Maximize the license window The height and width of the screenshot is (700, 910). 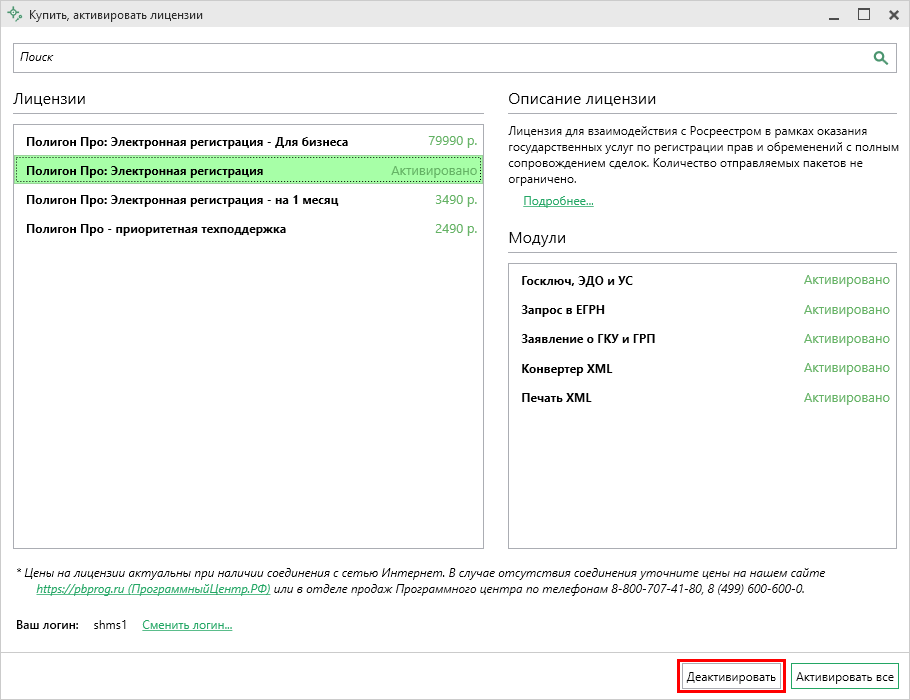tap(864, 15)
